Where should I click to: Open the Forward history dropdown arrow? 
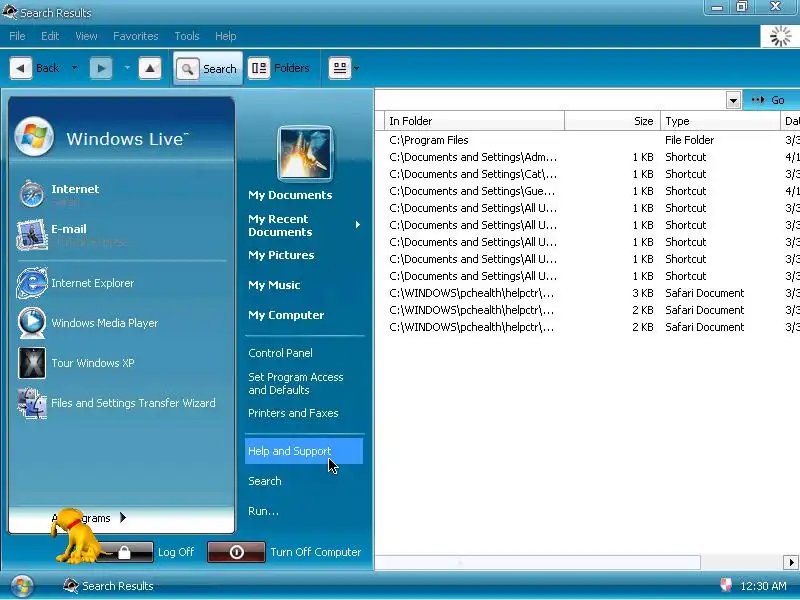(x=127, y=67)
